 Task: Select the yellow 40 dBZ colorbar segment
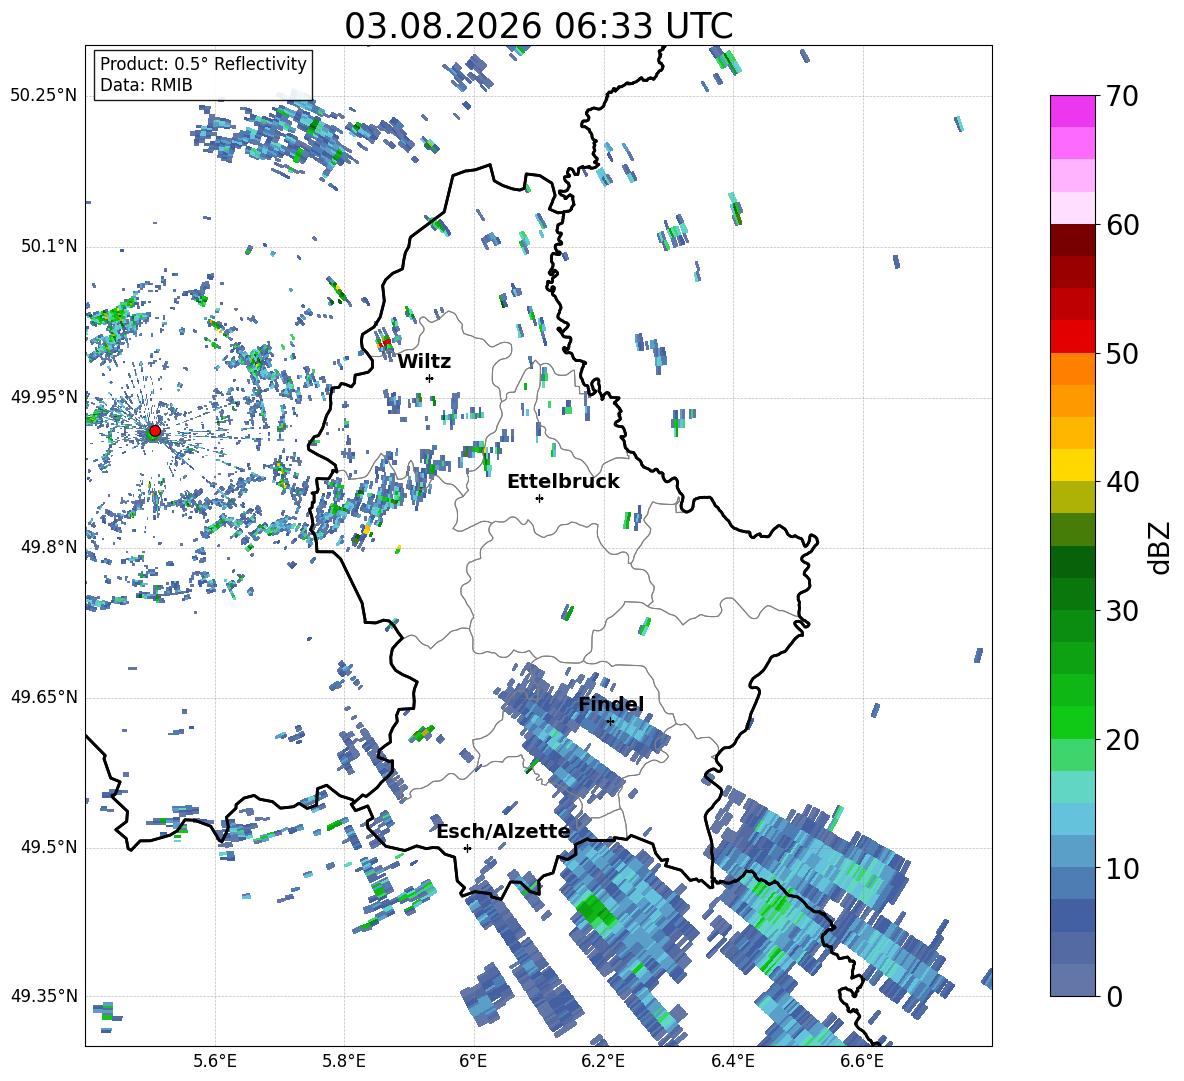(x=1072, y=465)
